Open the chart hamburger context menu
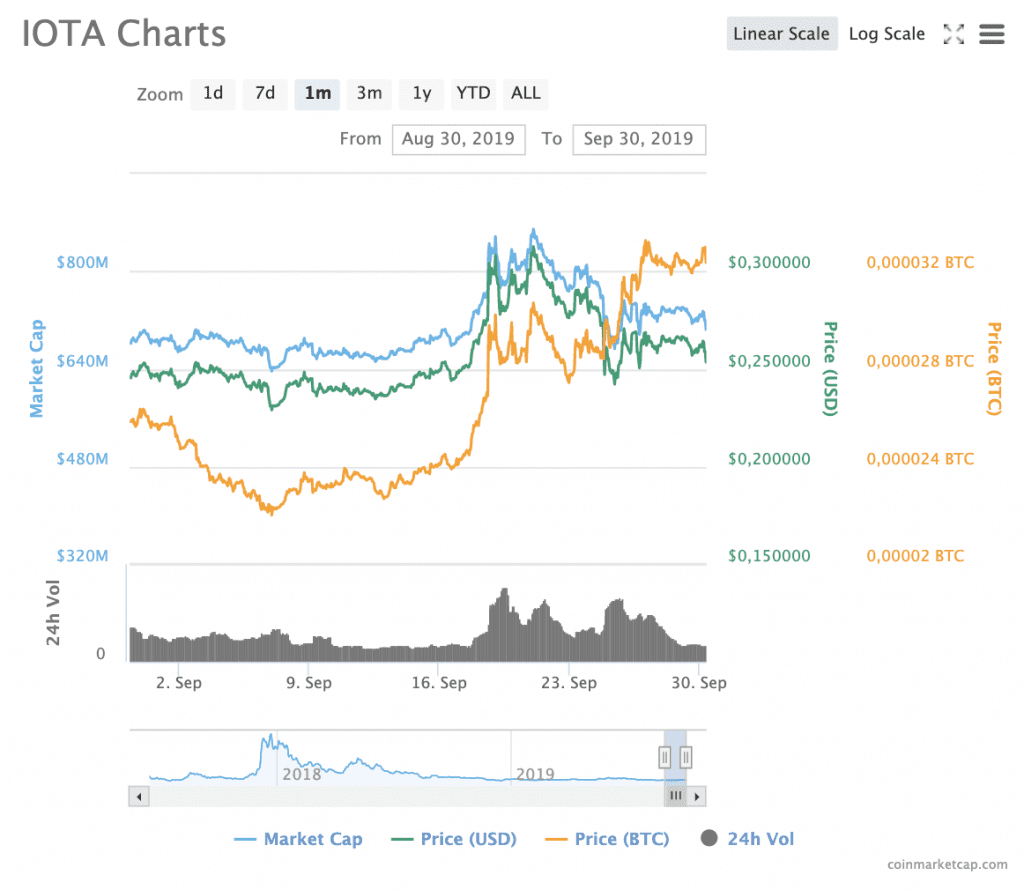 pyautogui.click(x=991, y=34)
